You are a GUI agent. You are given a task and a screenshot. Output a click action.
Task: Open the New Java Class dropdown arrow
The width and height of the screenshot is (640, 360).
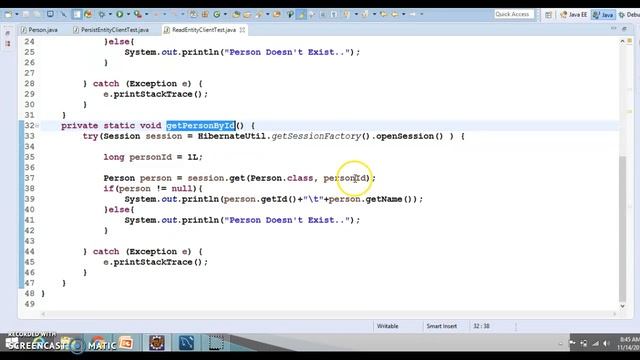[225, 14]
